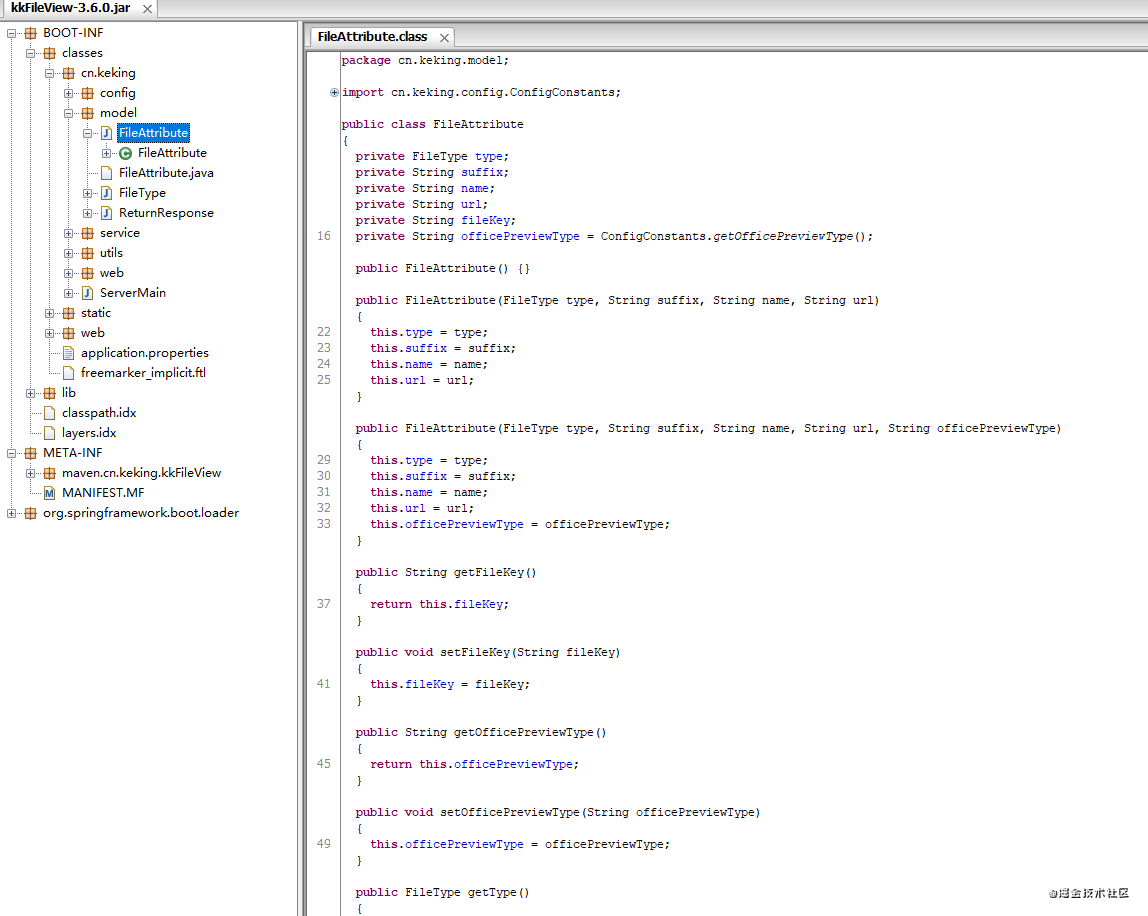The height and width of the screenshot is (916, 1148).
Task: Click the MANIFEST.MF file icon
Action: (50, 493)
